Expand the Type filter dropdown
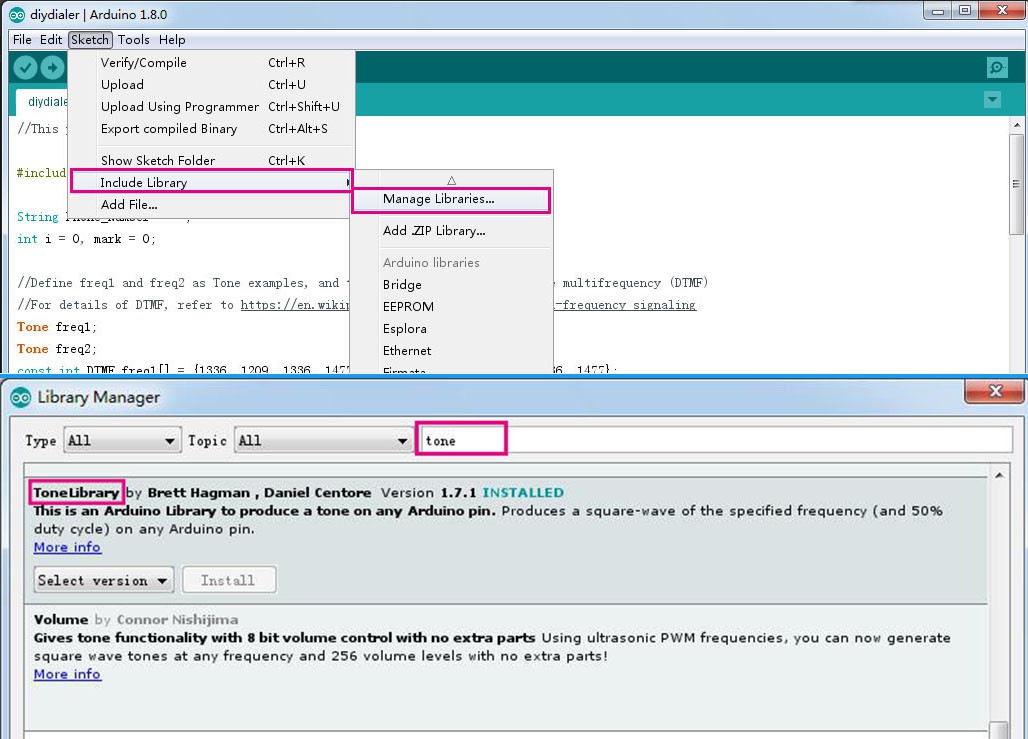 click(121, 441)
